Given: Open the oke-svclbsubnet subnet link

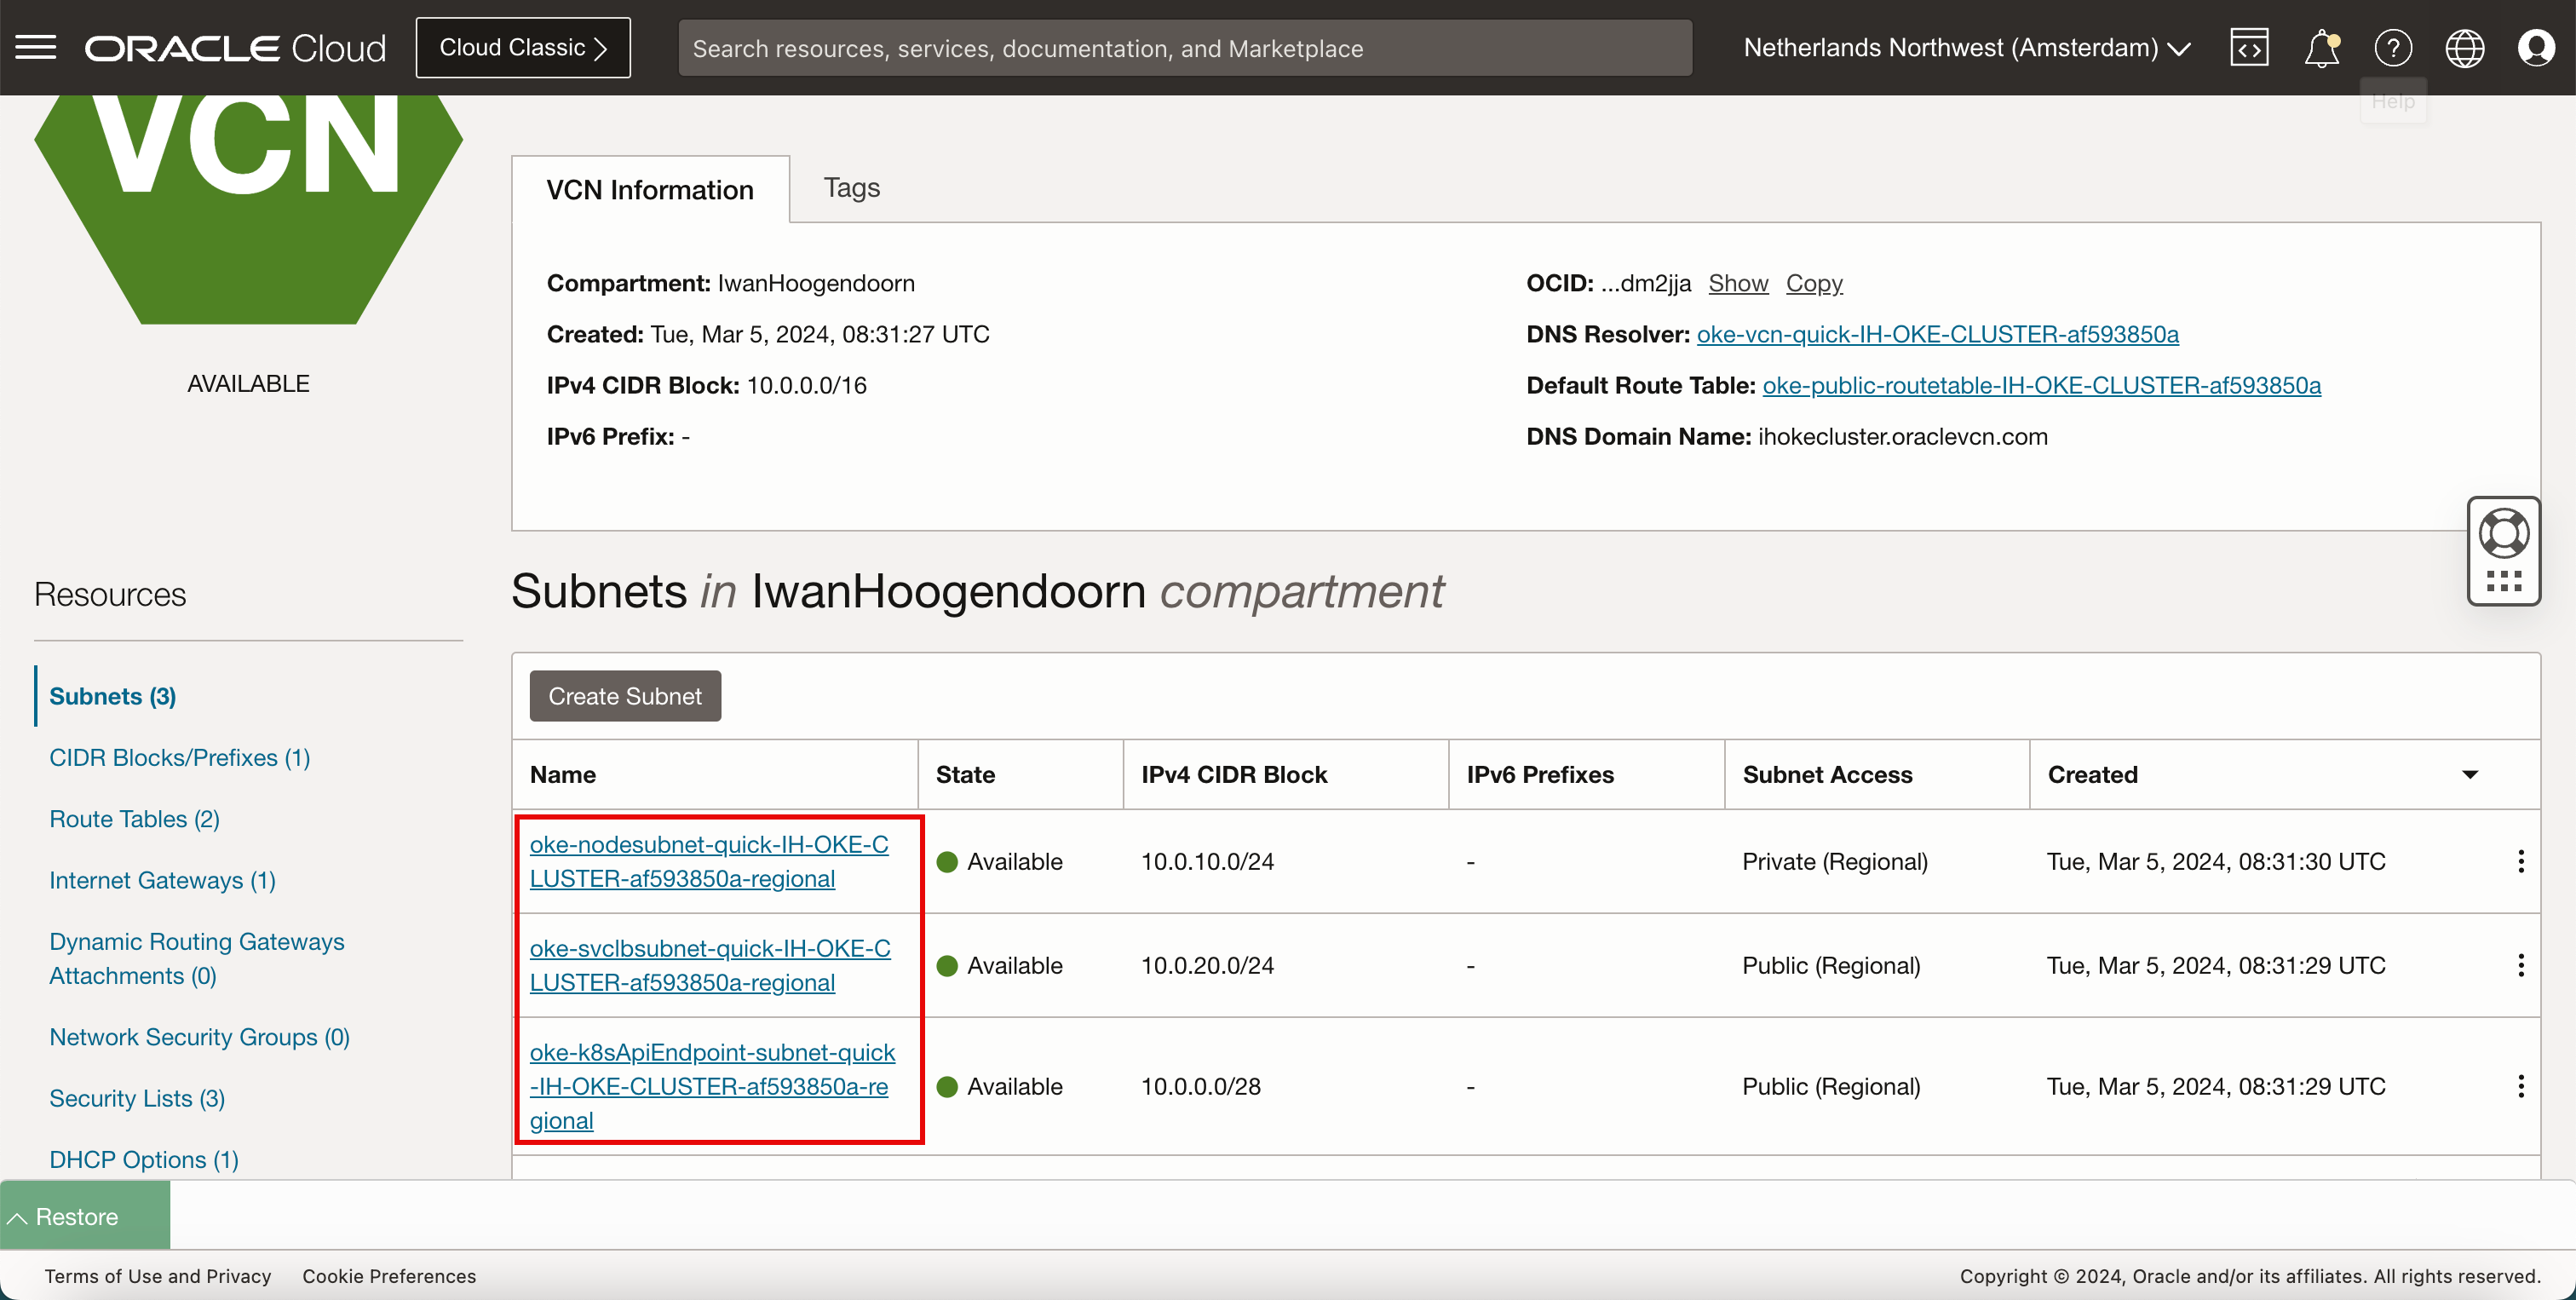Looking at the screenshot, I should (709, 965).
